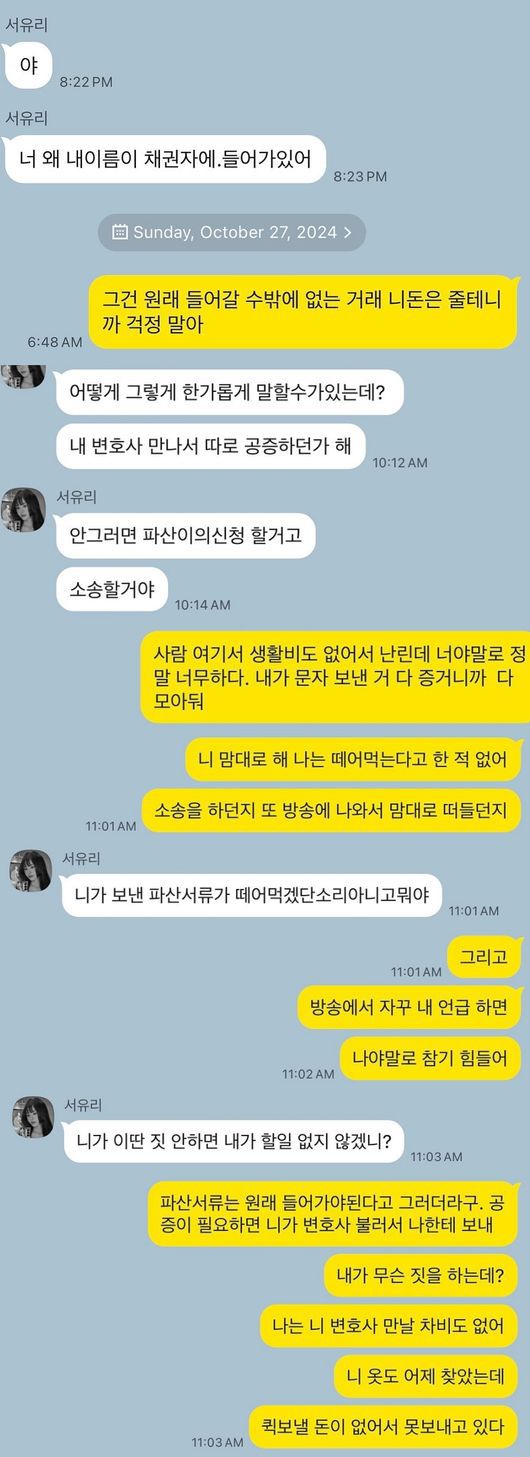Tap the 서유리 sender name at top
This screenshot has width=530, height=1457.
(27, 25)
